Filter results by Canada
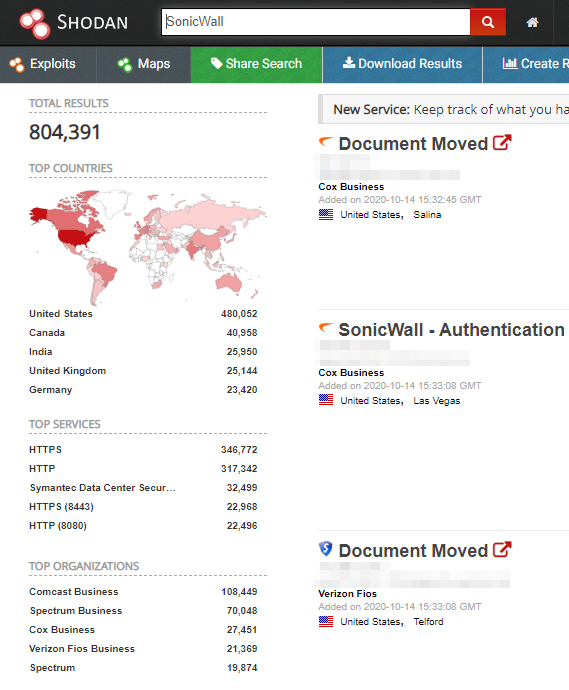The height and width of the screenshot is (690, 569). coord(47,333)
